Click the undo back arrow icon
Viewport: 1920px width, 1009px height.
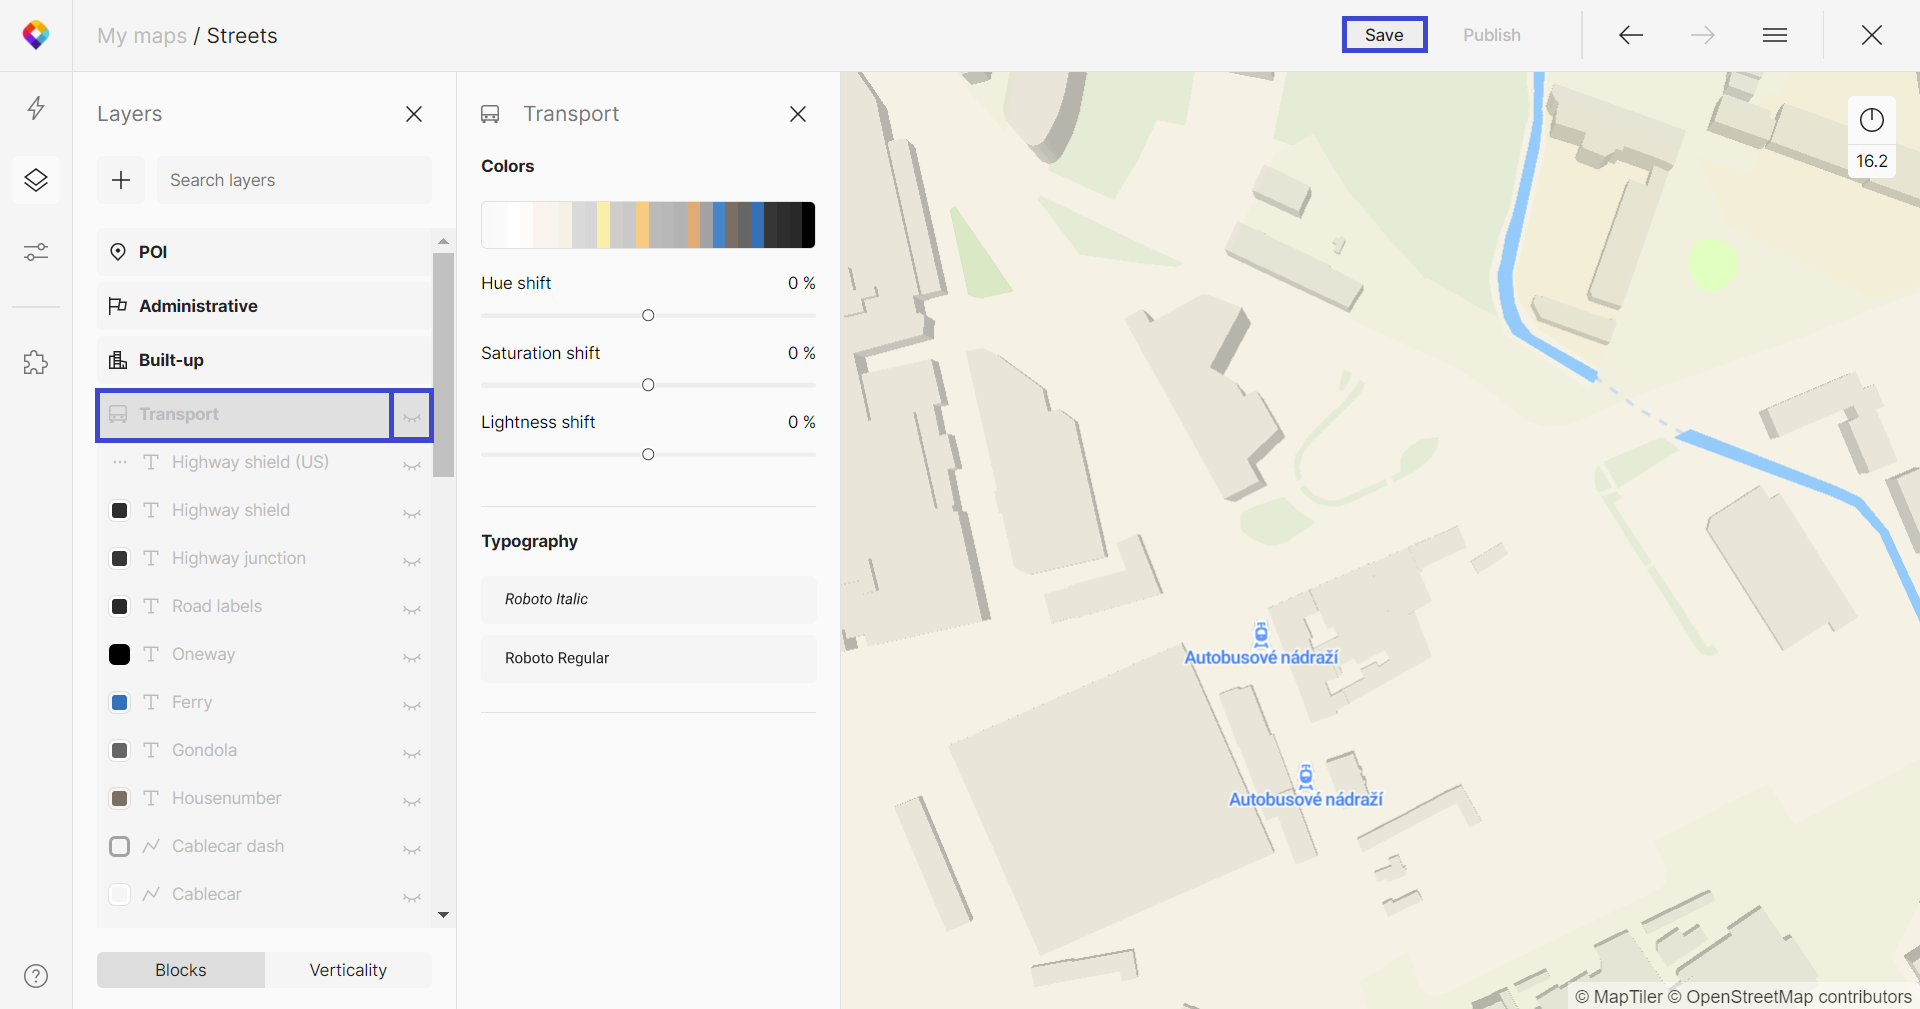[x=1631, y=36]
